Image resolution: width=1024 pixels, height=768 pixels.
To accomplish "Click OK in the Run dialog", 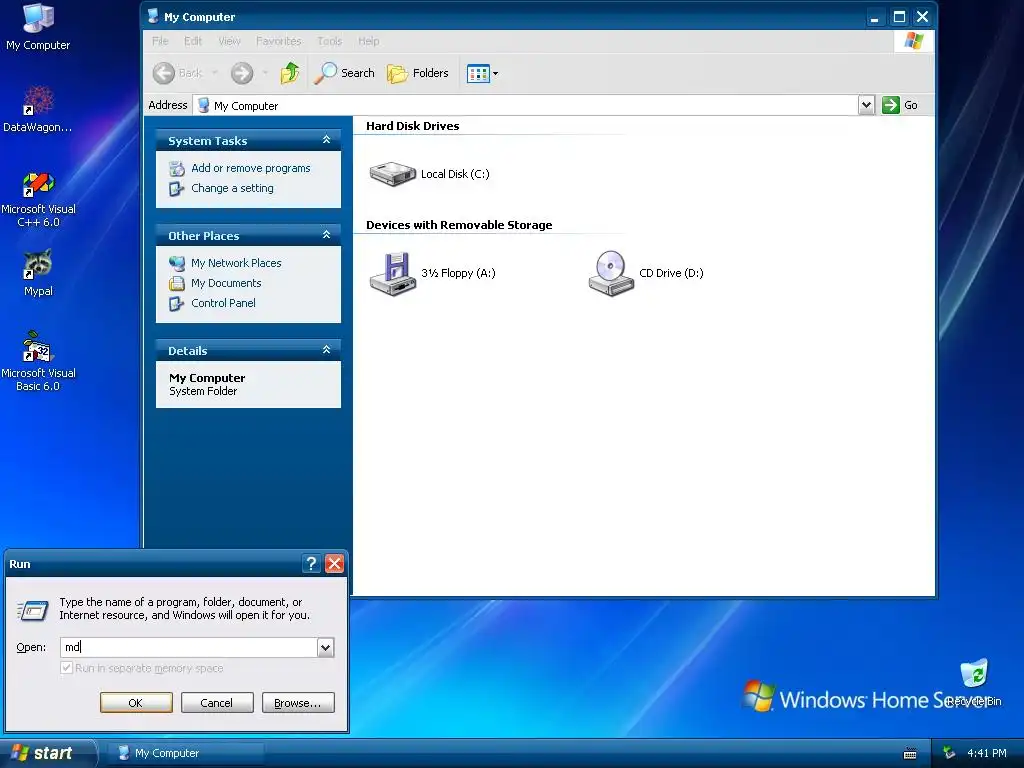I will (136, 703).
